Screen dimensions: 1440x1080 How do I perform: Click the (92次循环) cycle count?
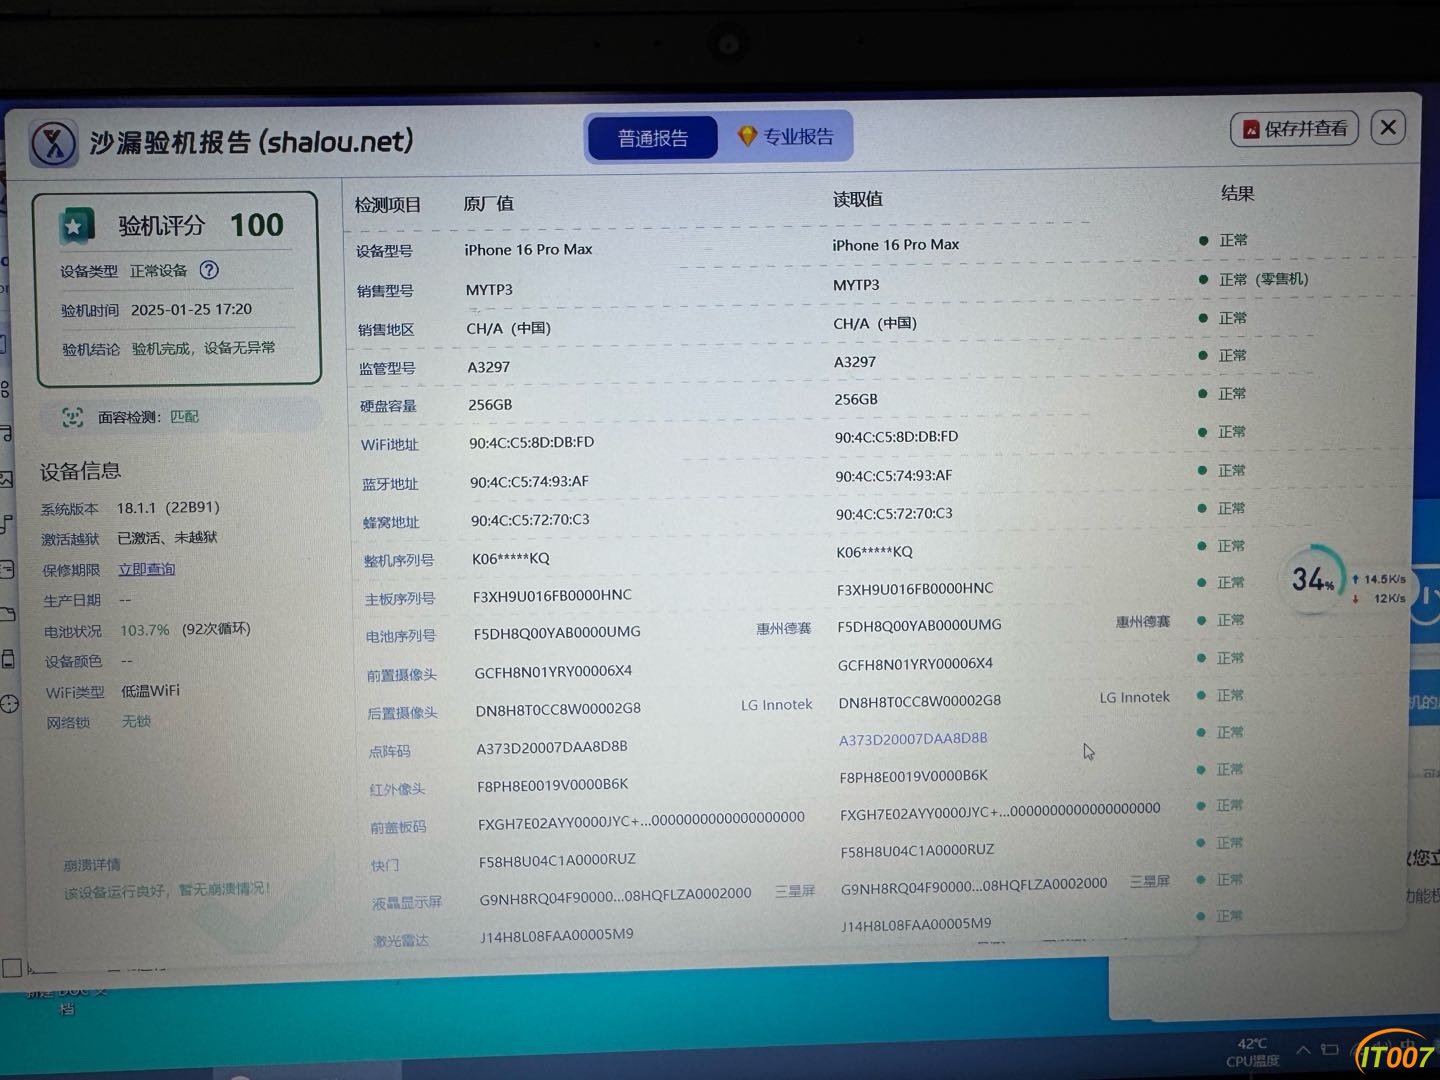[216, 629]
